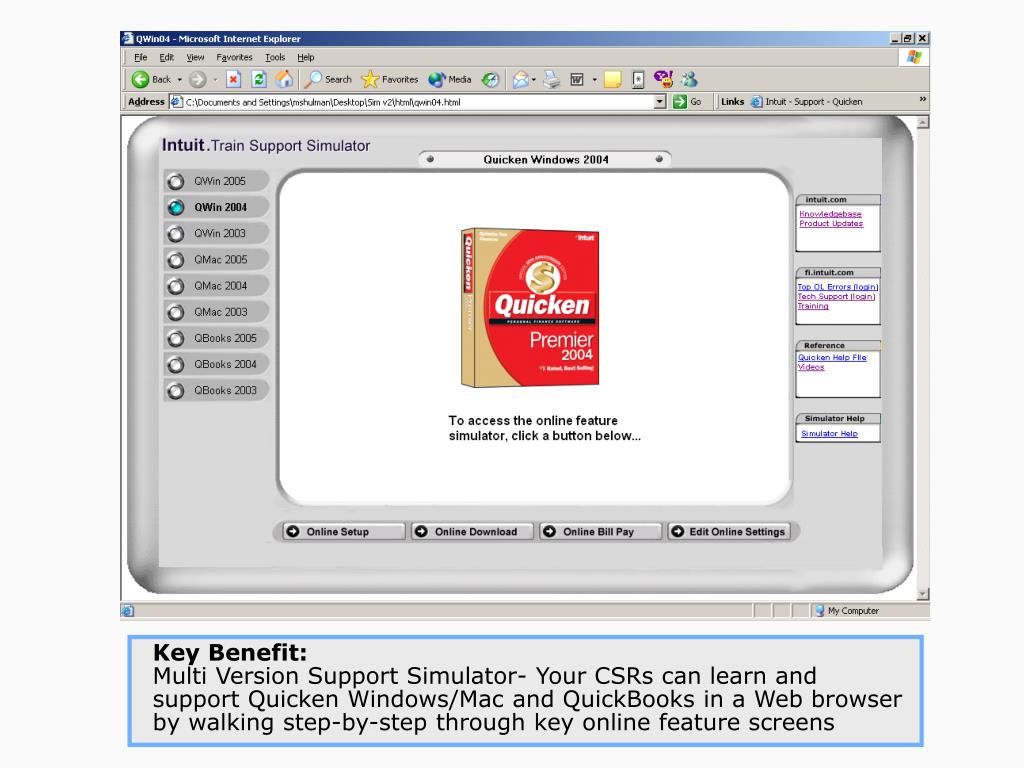Viewport: 1024px width, 768px height.
Task: Click in the Address bar field
Action: pos(418,102)
